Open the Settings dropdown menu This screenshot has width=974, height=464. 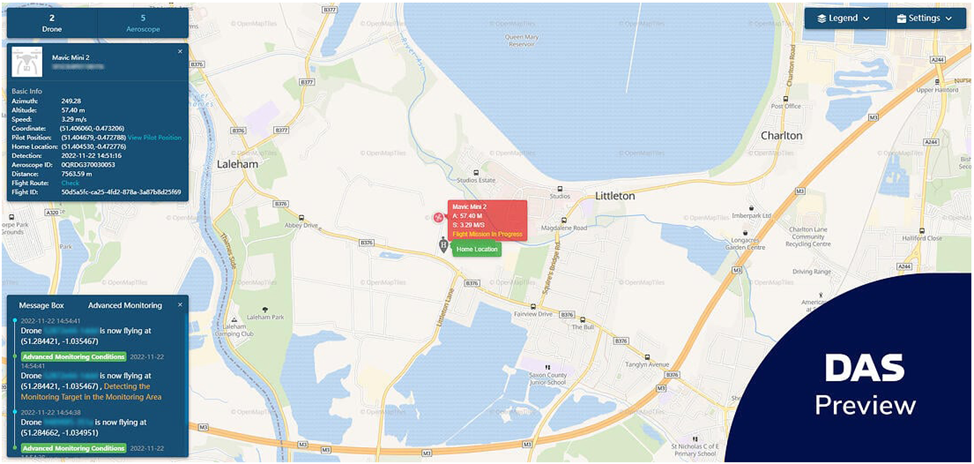coord(925,19)
